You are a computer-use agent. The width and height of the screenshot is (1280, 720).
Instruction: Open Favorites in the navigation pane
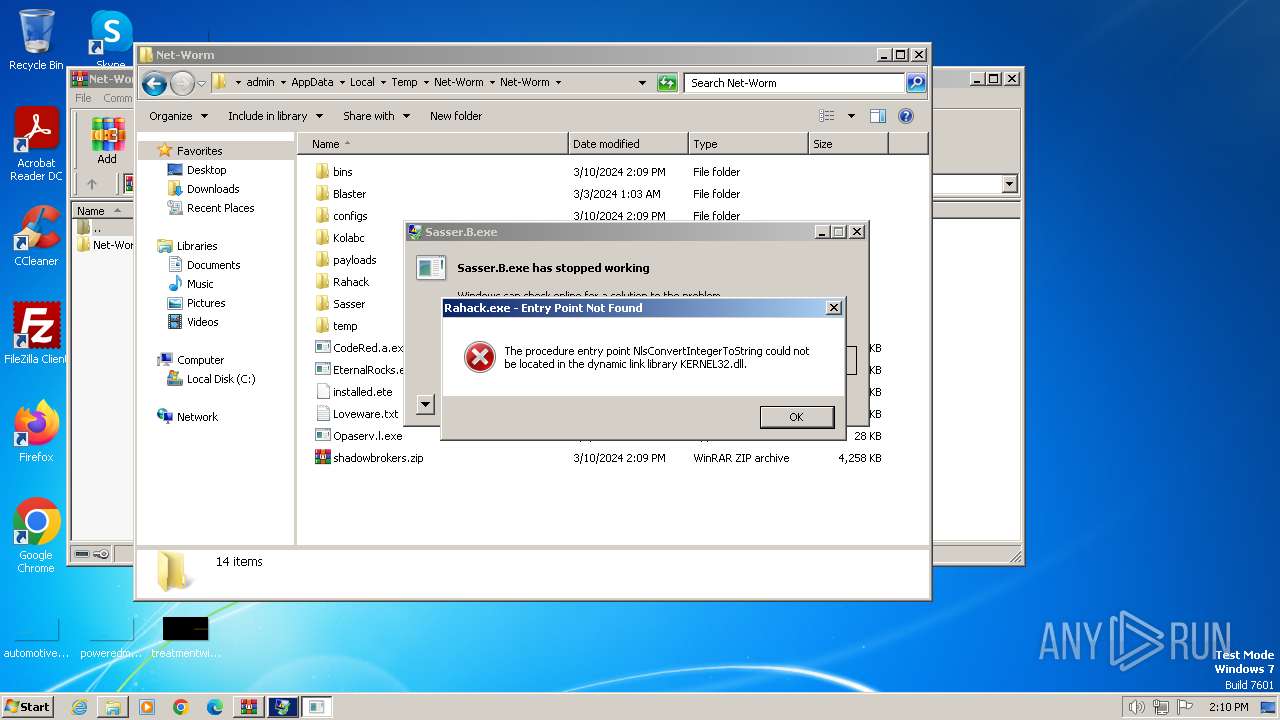[199, 151]
